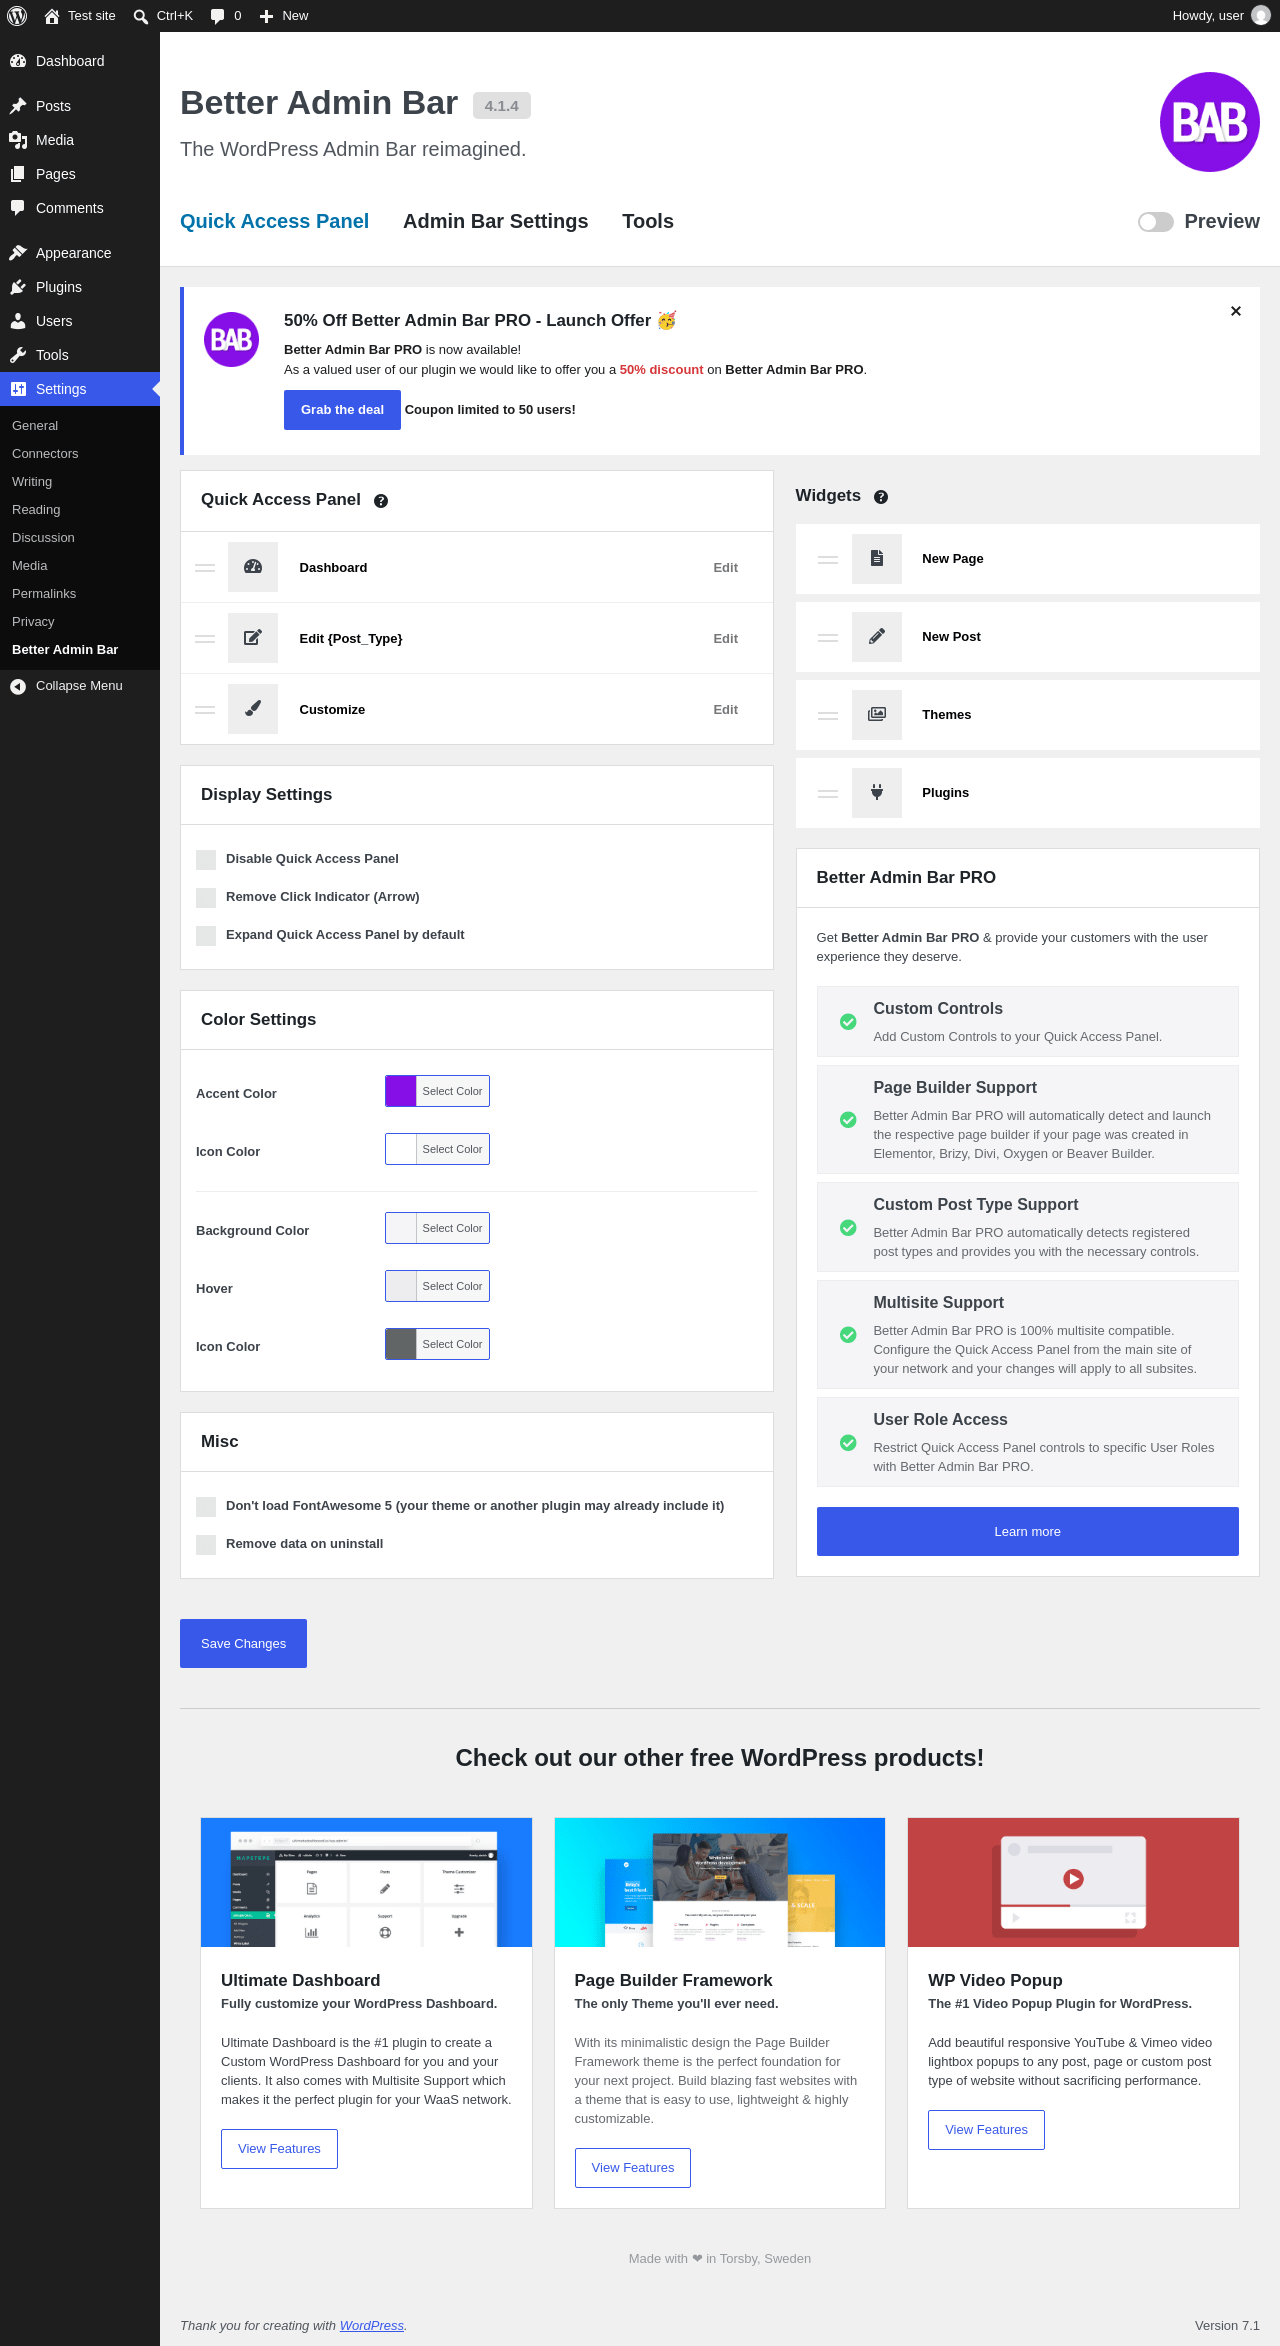Click the New Post pencil icon in Widgets
The height and width of the screenshot is (2346, 1280).
[877, 636]
